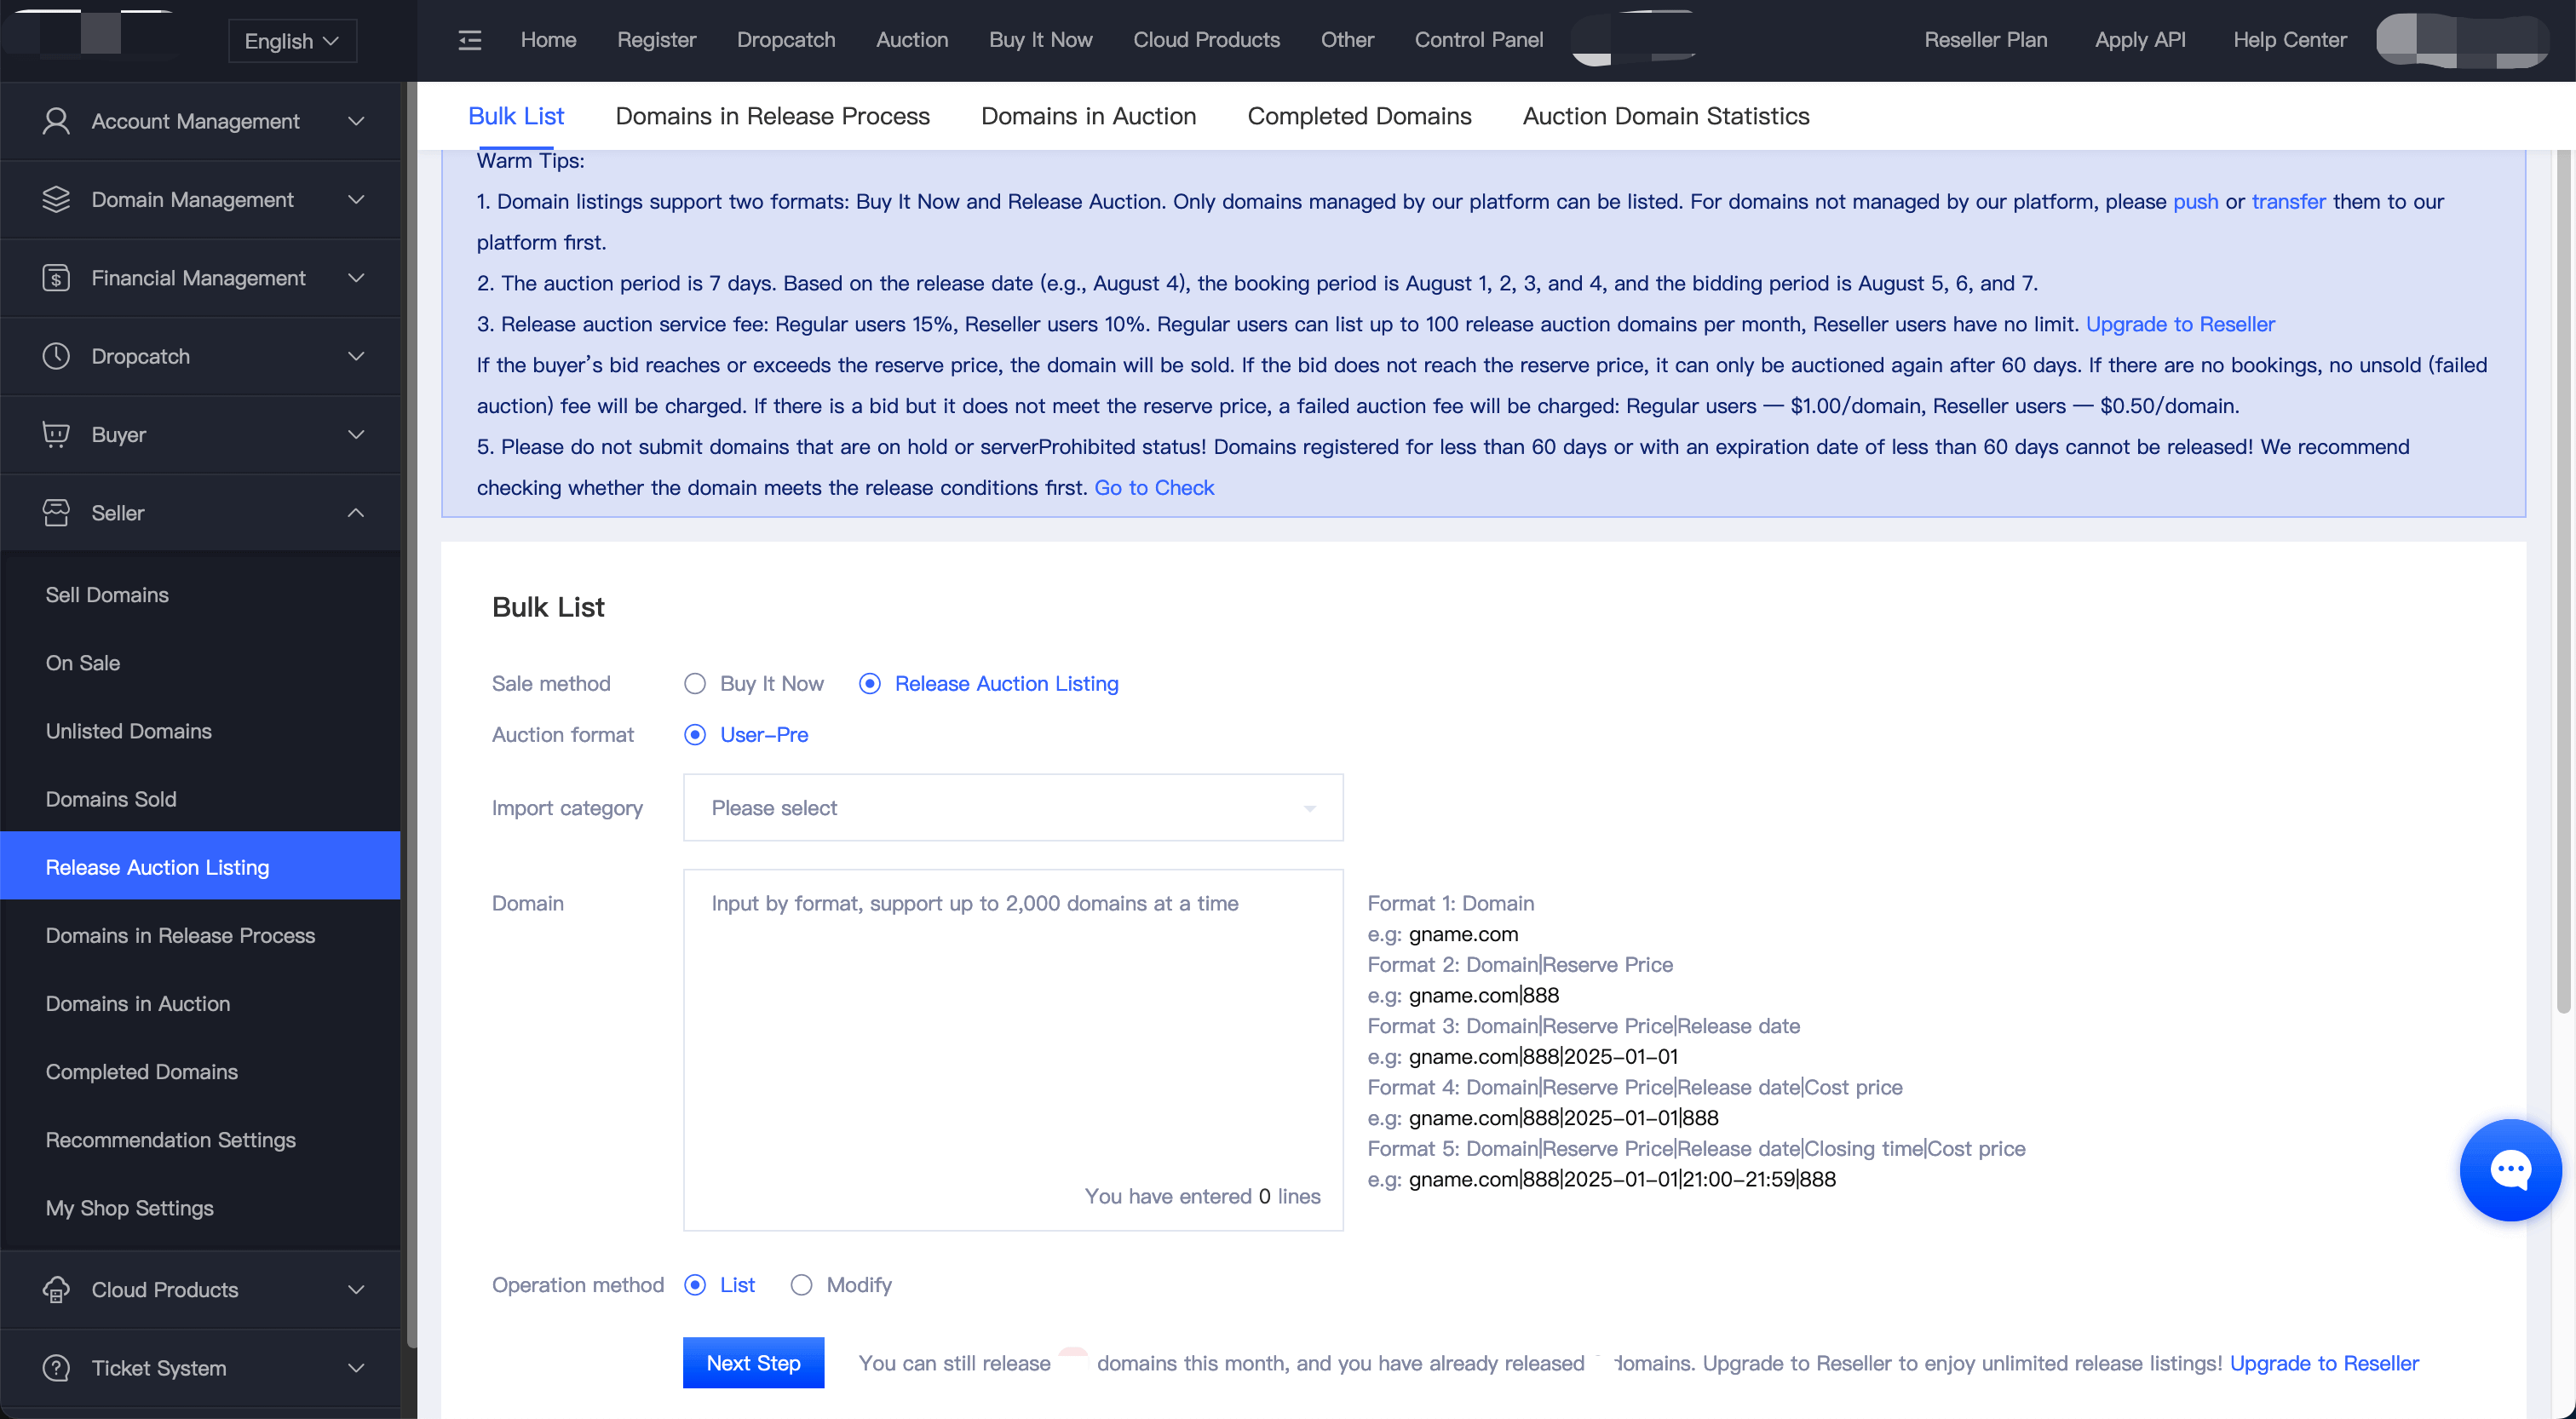
Task: Open the Domains in Auction tab
Action: 1088,116
